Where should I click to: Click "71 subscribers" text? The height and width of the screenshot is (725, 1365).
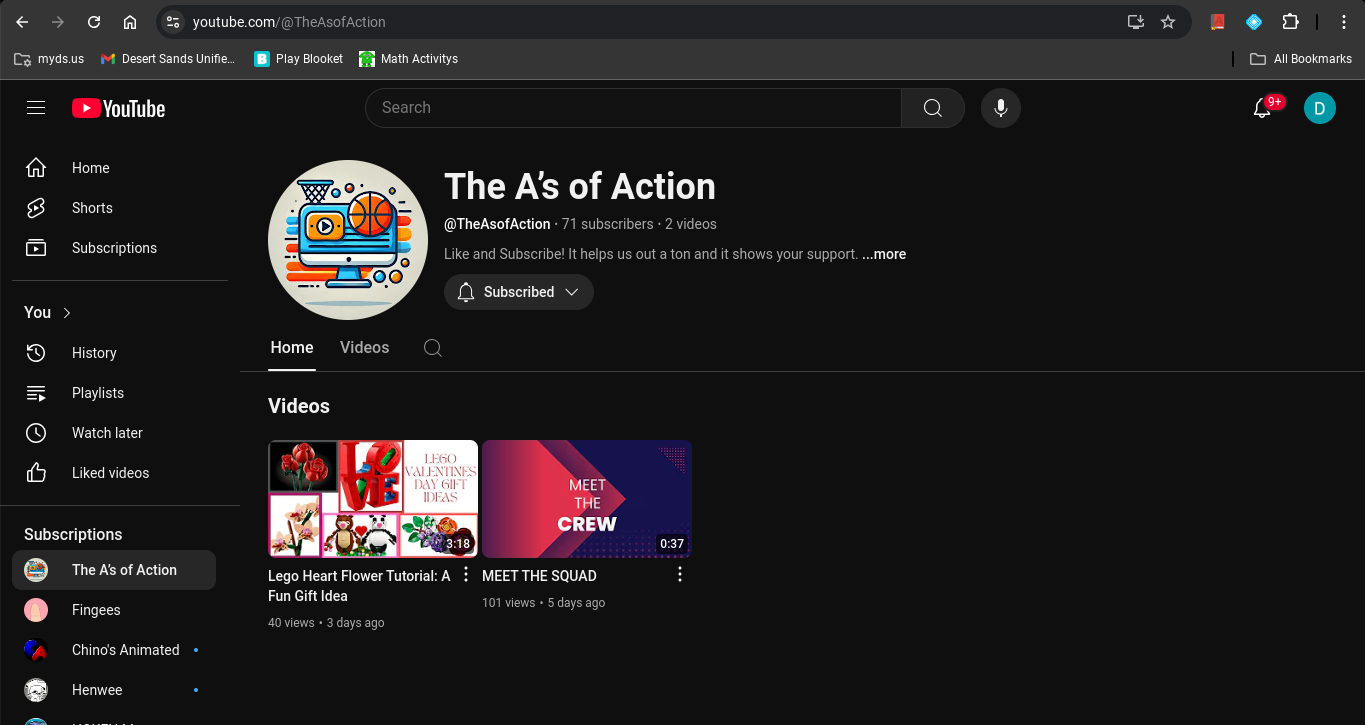tap(607, 224)
